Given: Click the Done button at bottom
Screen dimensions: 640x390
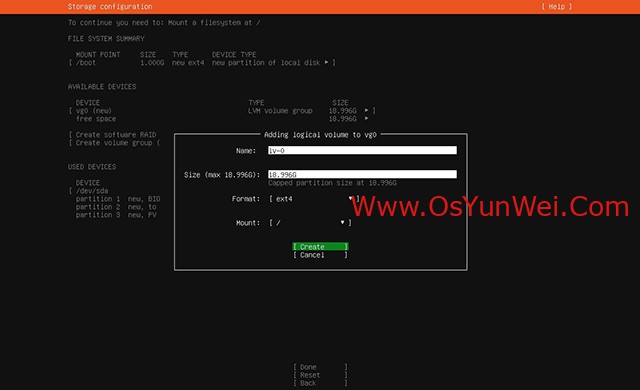Looking at the screenshot, I should 320,367.
